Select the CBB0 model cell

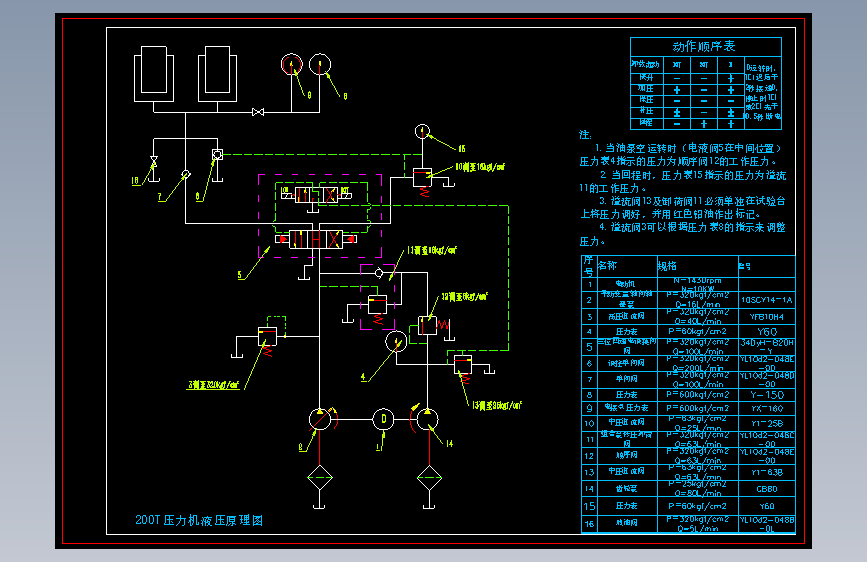pos(766,489)
